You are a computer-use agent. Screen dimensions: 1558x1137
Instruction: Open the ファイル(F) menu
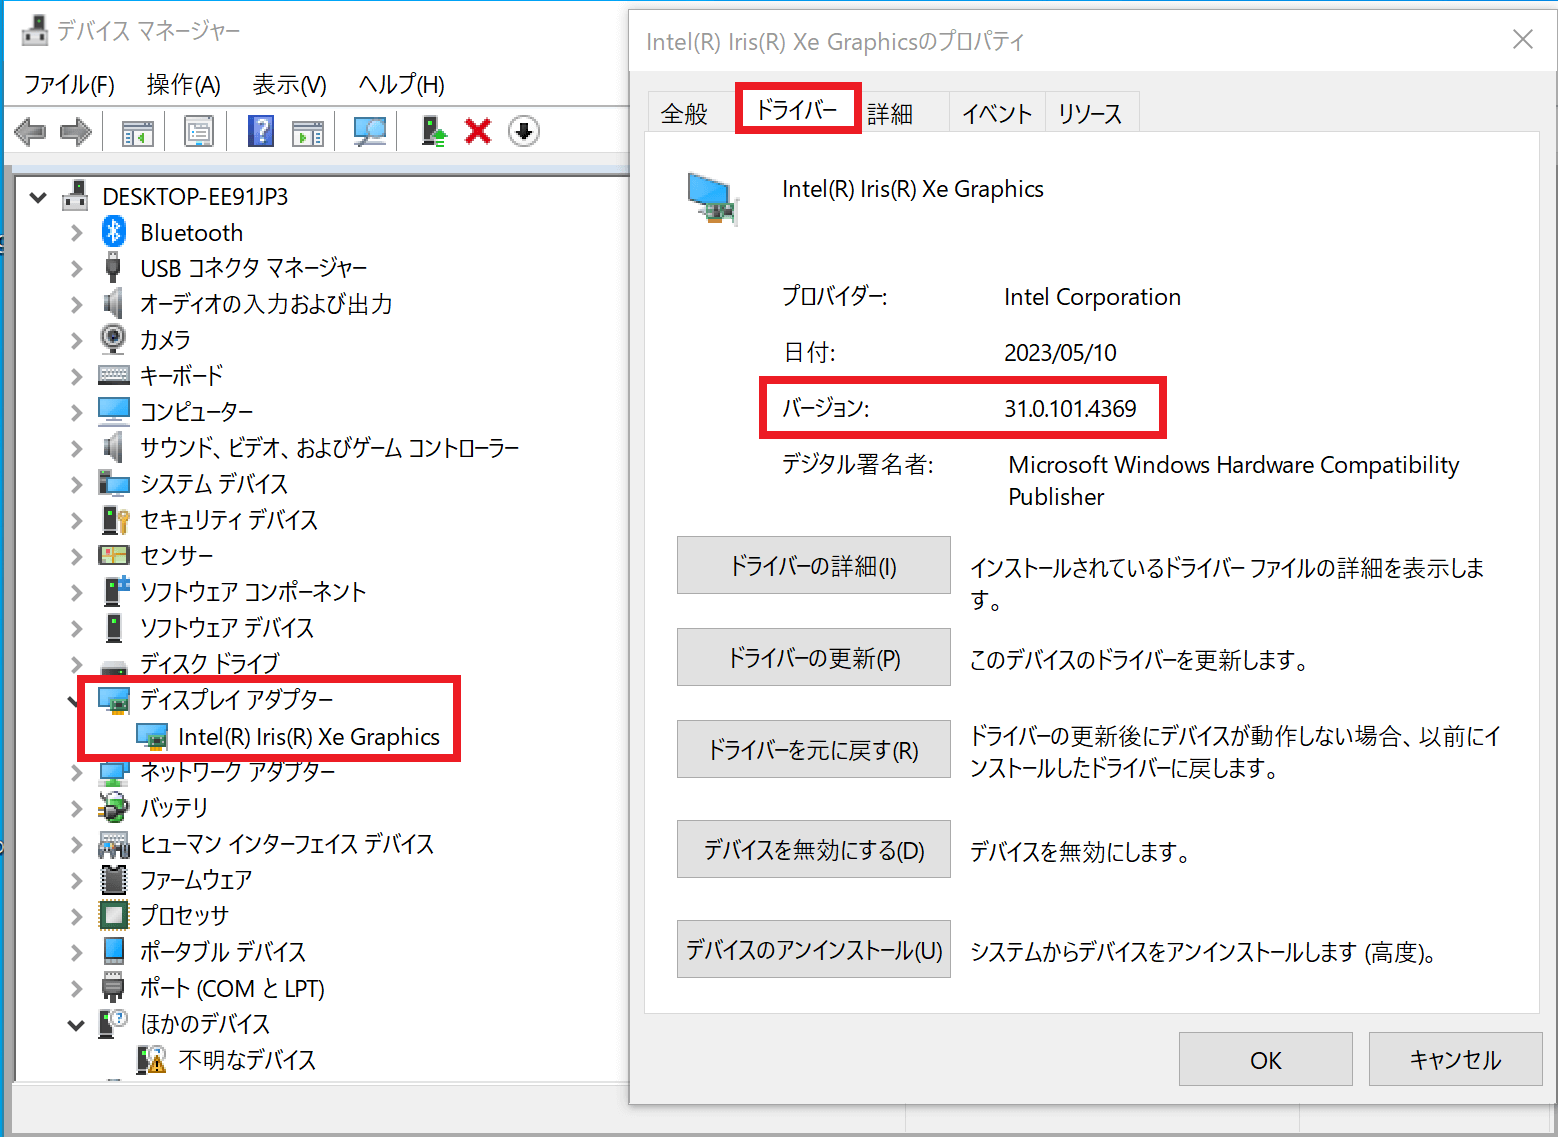(x=70, y=85)
